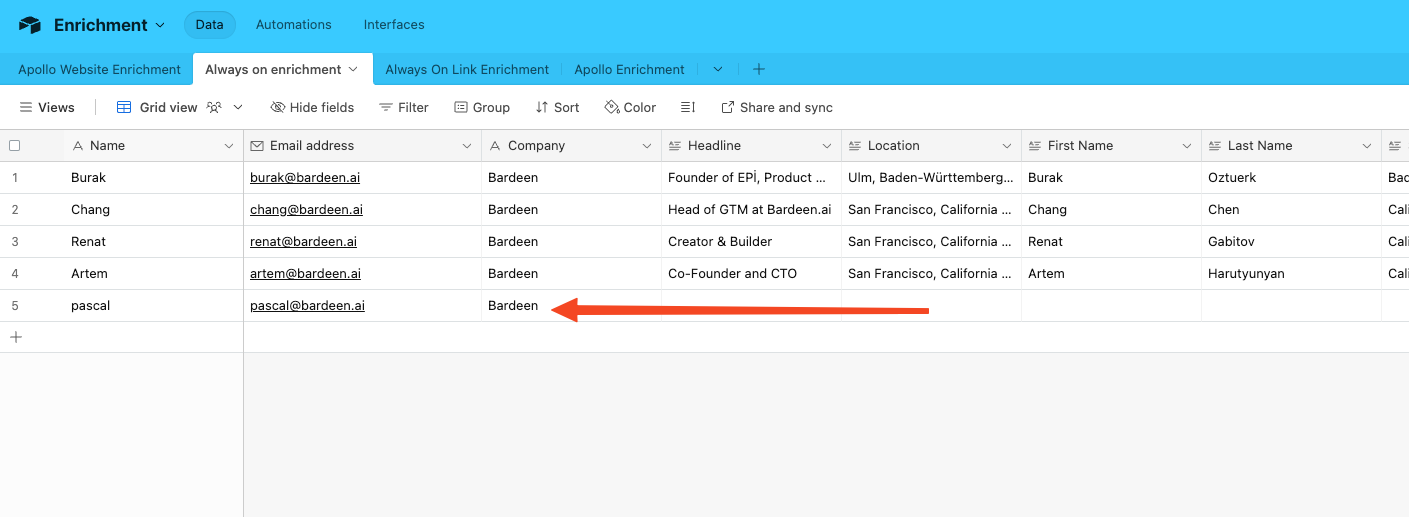Click the row height icon

tap(687, 107)
